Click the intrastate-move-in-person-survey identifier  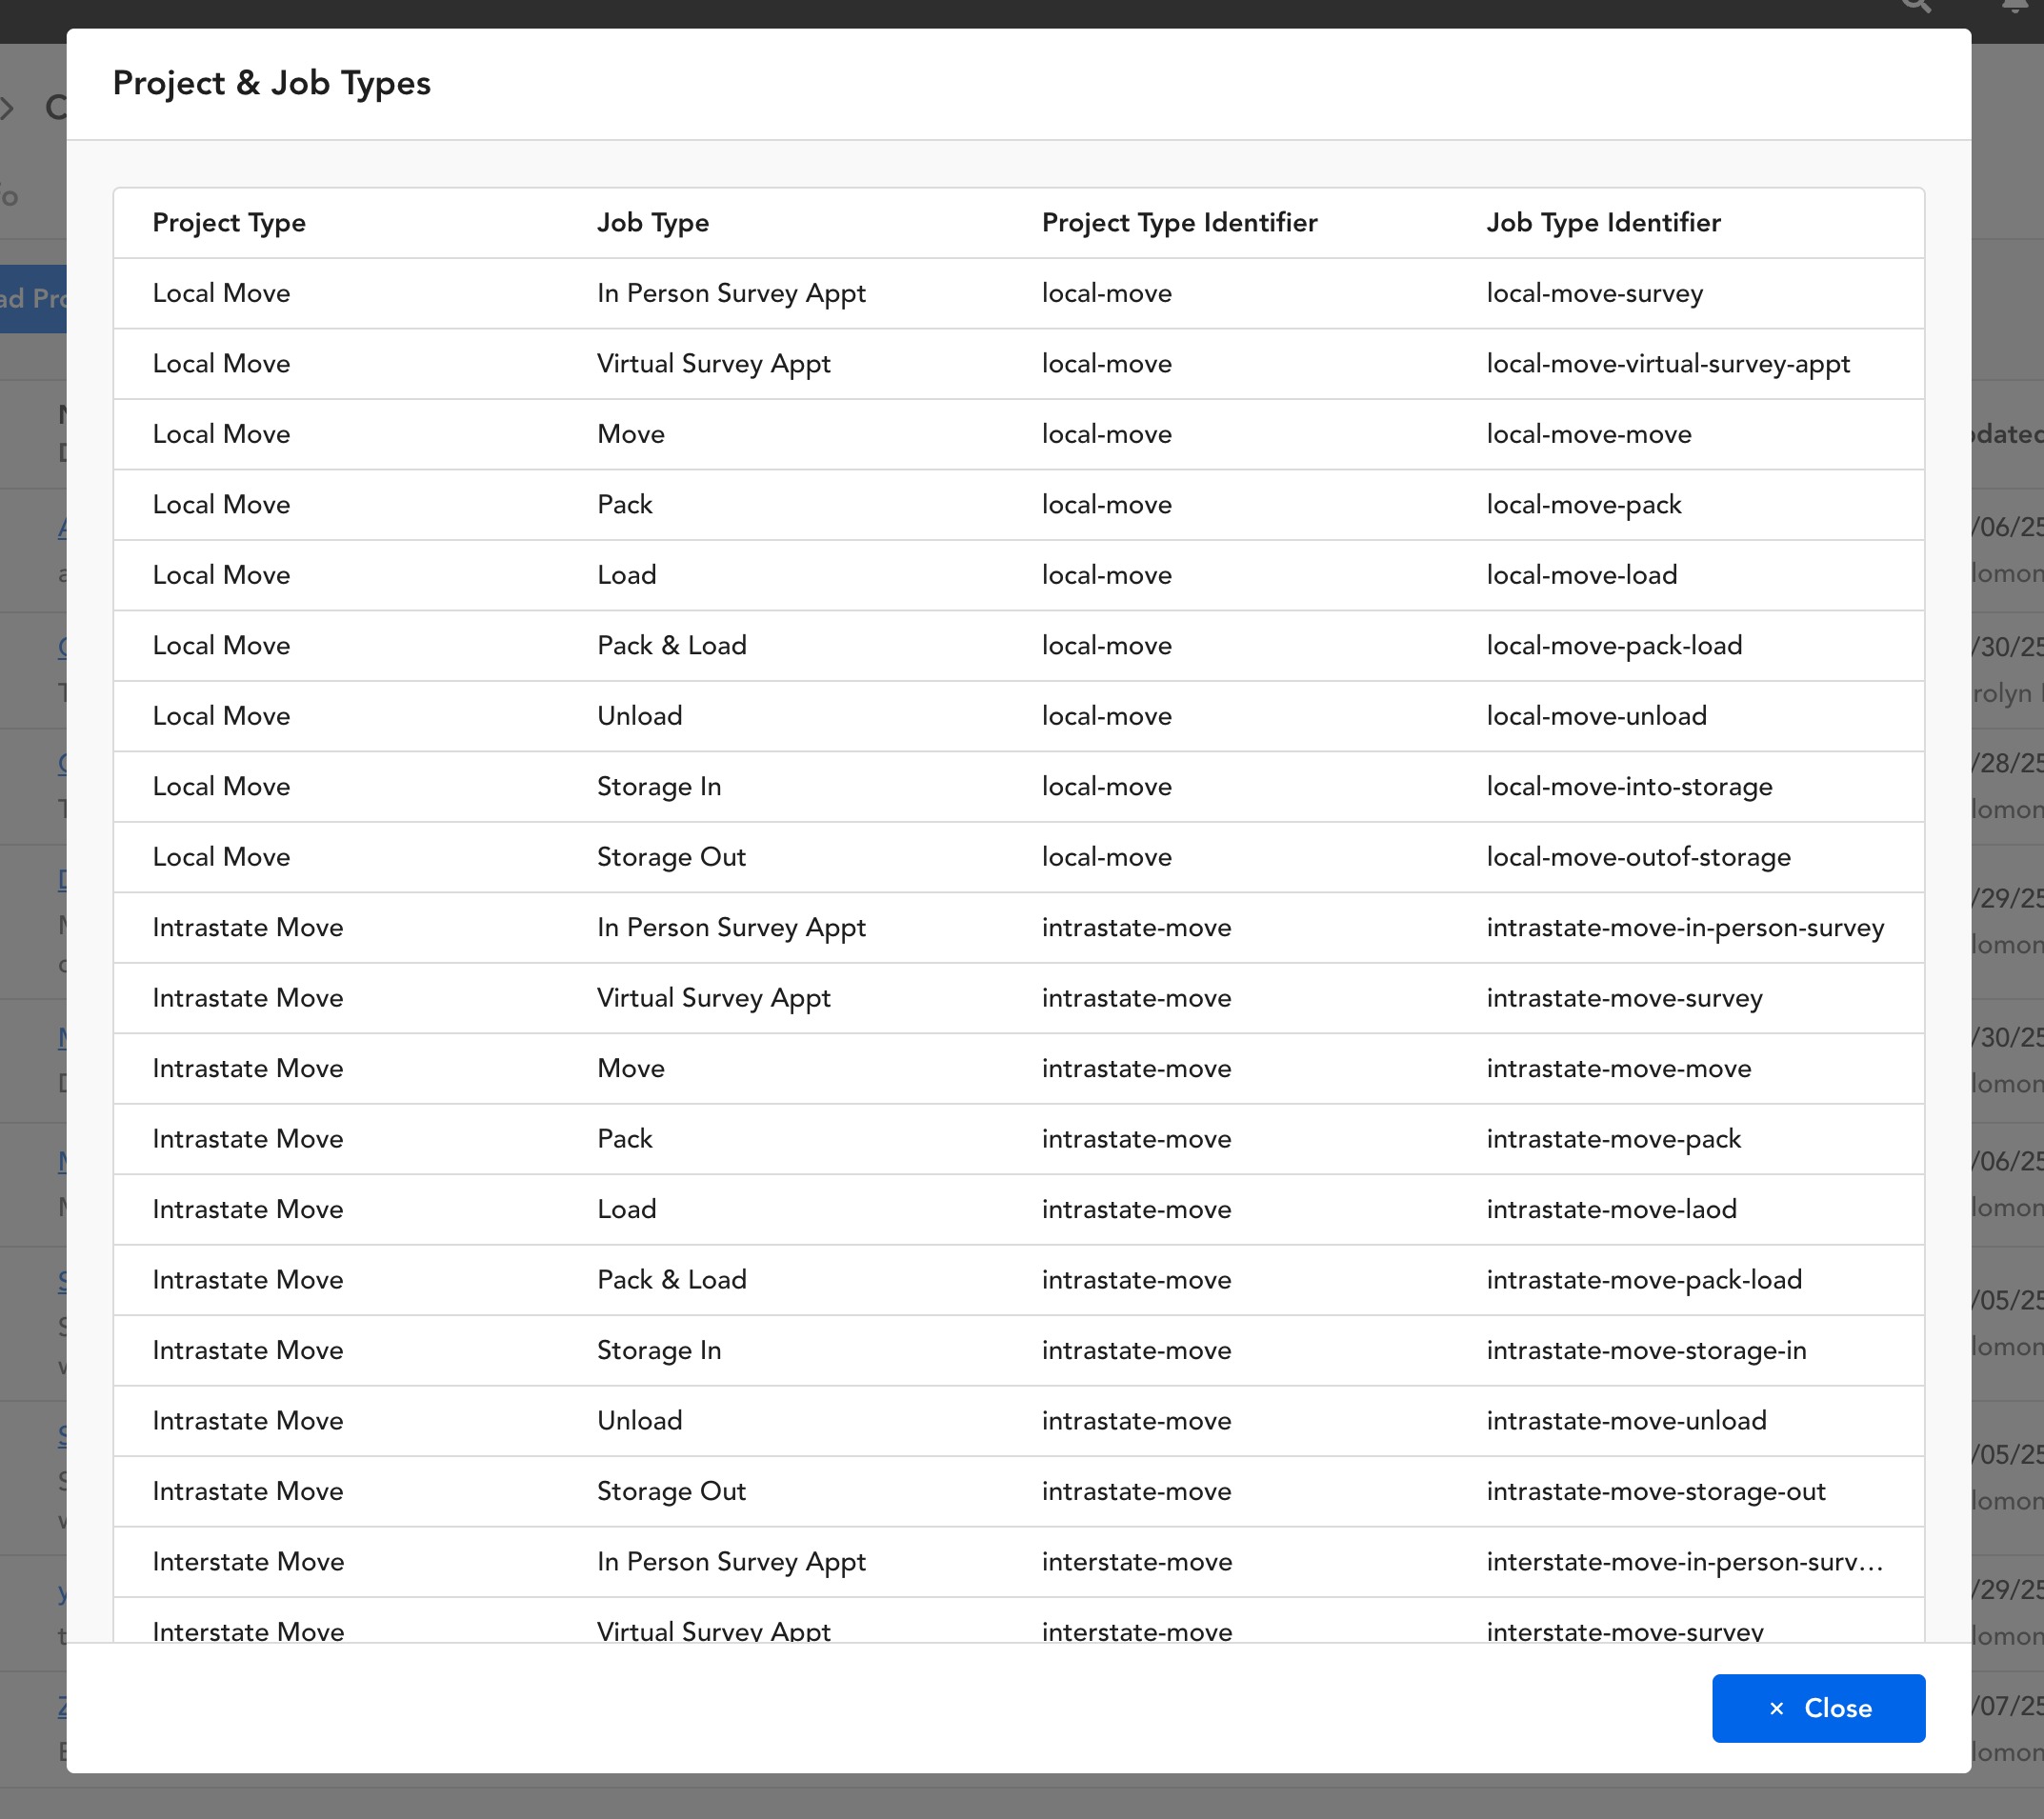pyautogui.click(x=1685, y=928)
